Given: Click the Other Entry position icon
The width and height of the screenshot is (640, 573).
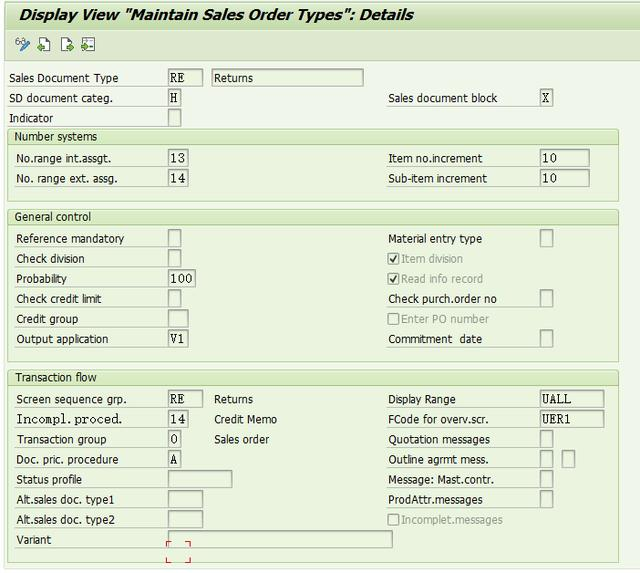Looking at the screenshot, I should point(88,44).
